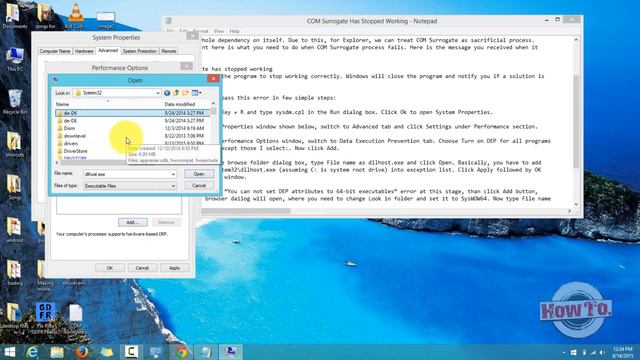The width and height of the screenshot is (640, 360).
Task: Switch to the Notepad taskbar icon
Action: click(x=206, y=352)
